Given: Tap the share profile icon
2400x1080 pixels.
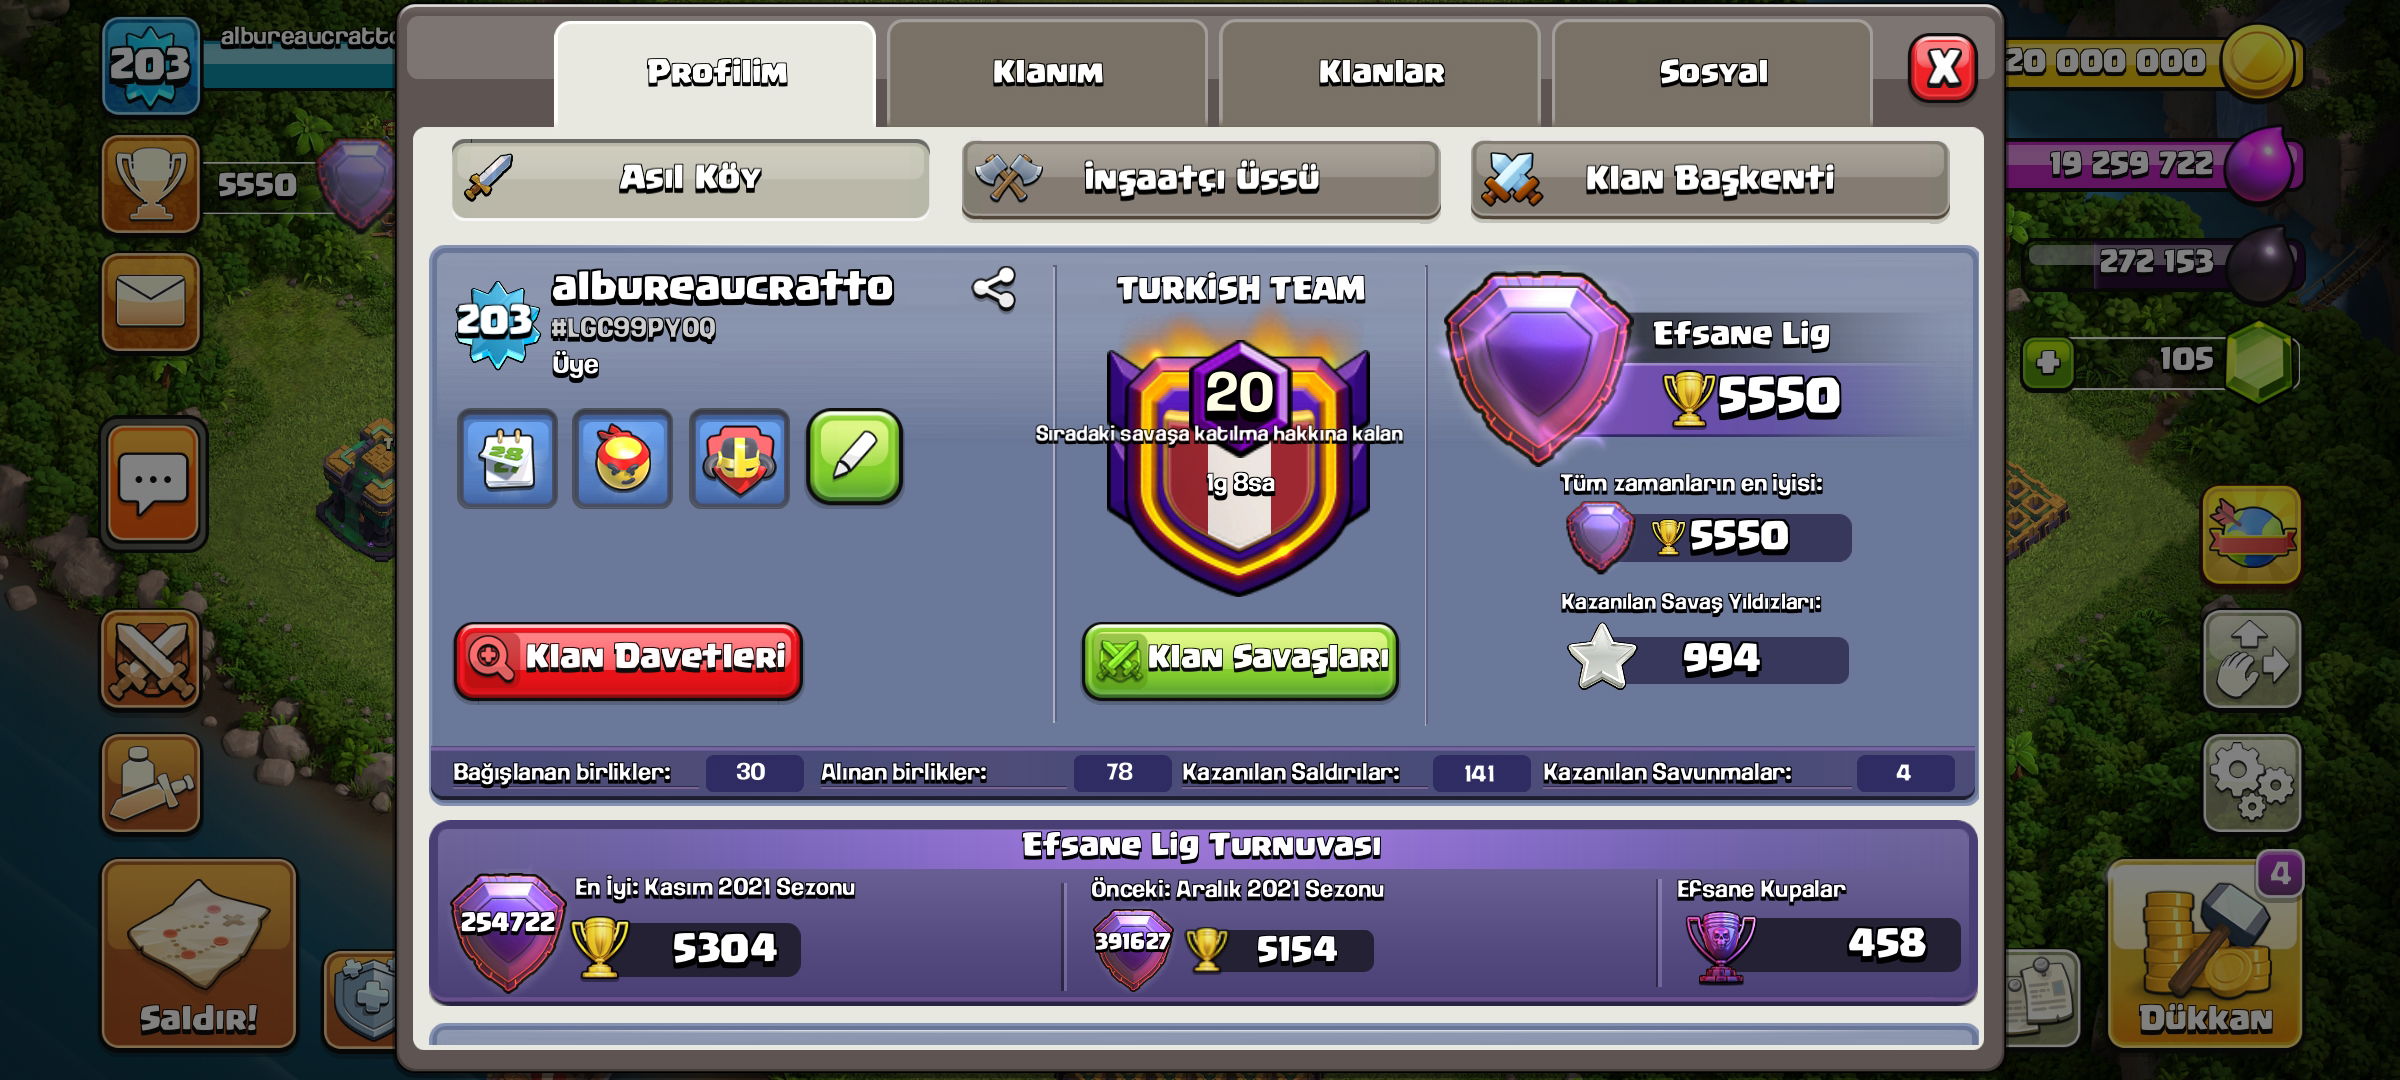Looking at the screenshot, I should coord(994,289).
